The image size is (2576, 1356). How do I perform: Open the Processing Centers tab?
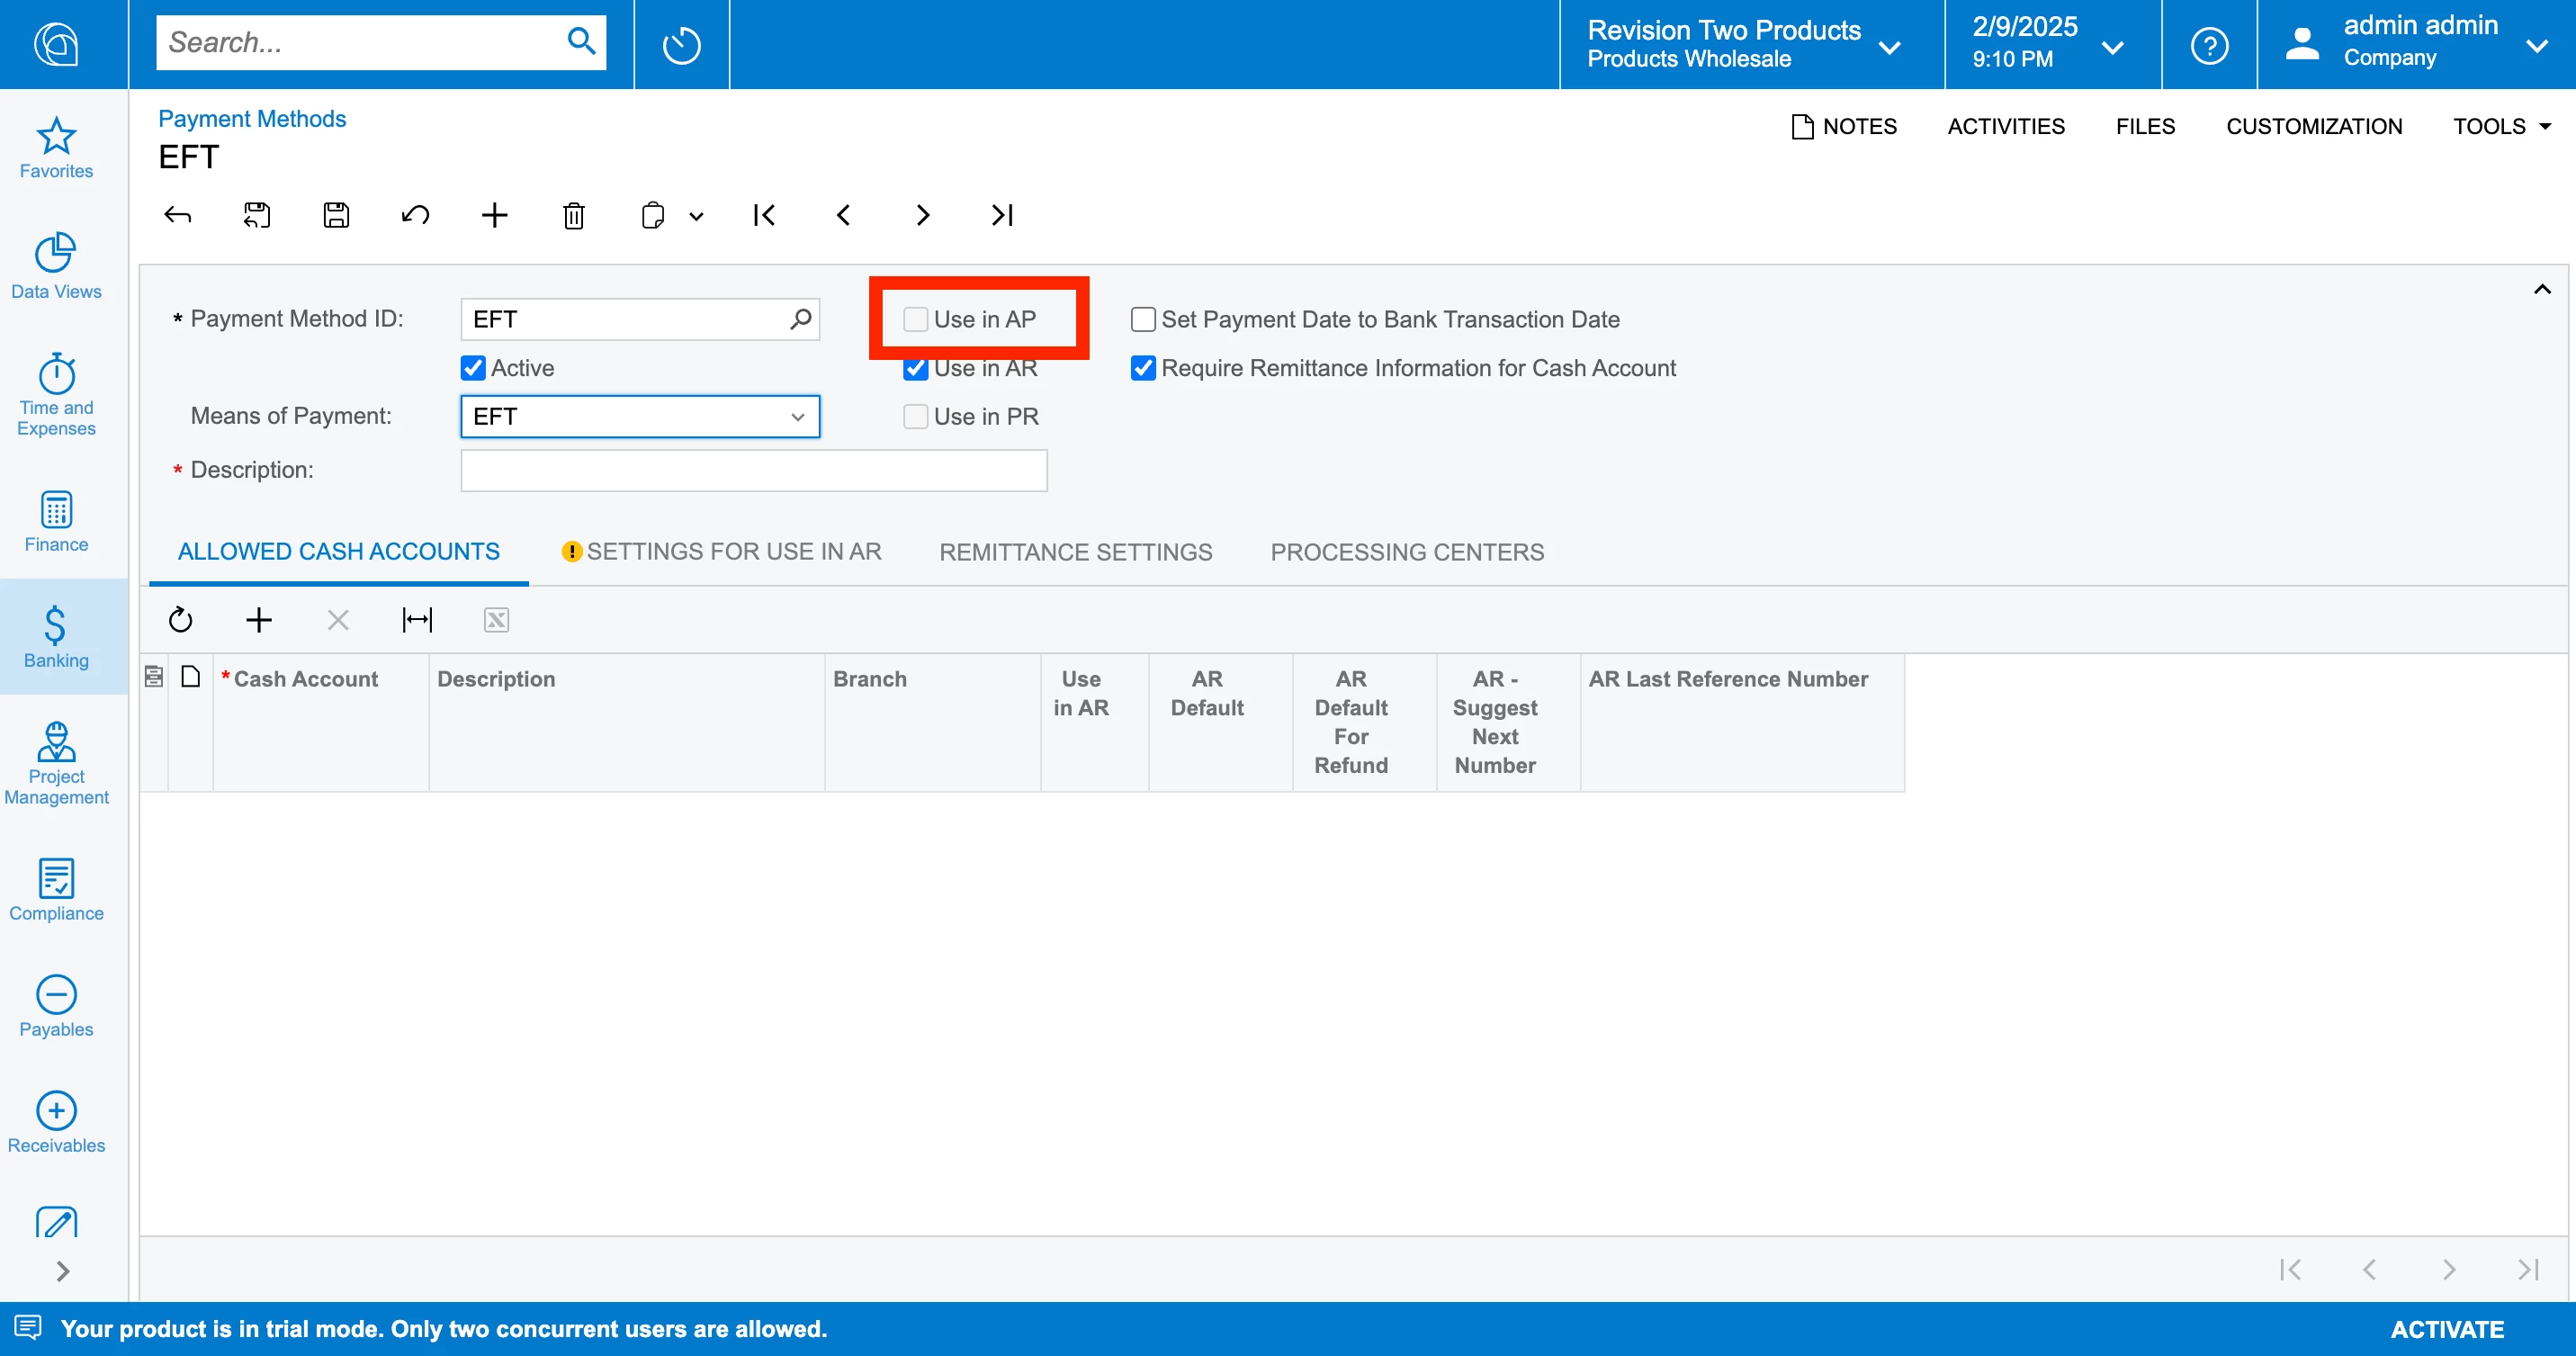[x=1406, y=552]
